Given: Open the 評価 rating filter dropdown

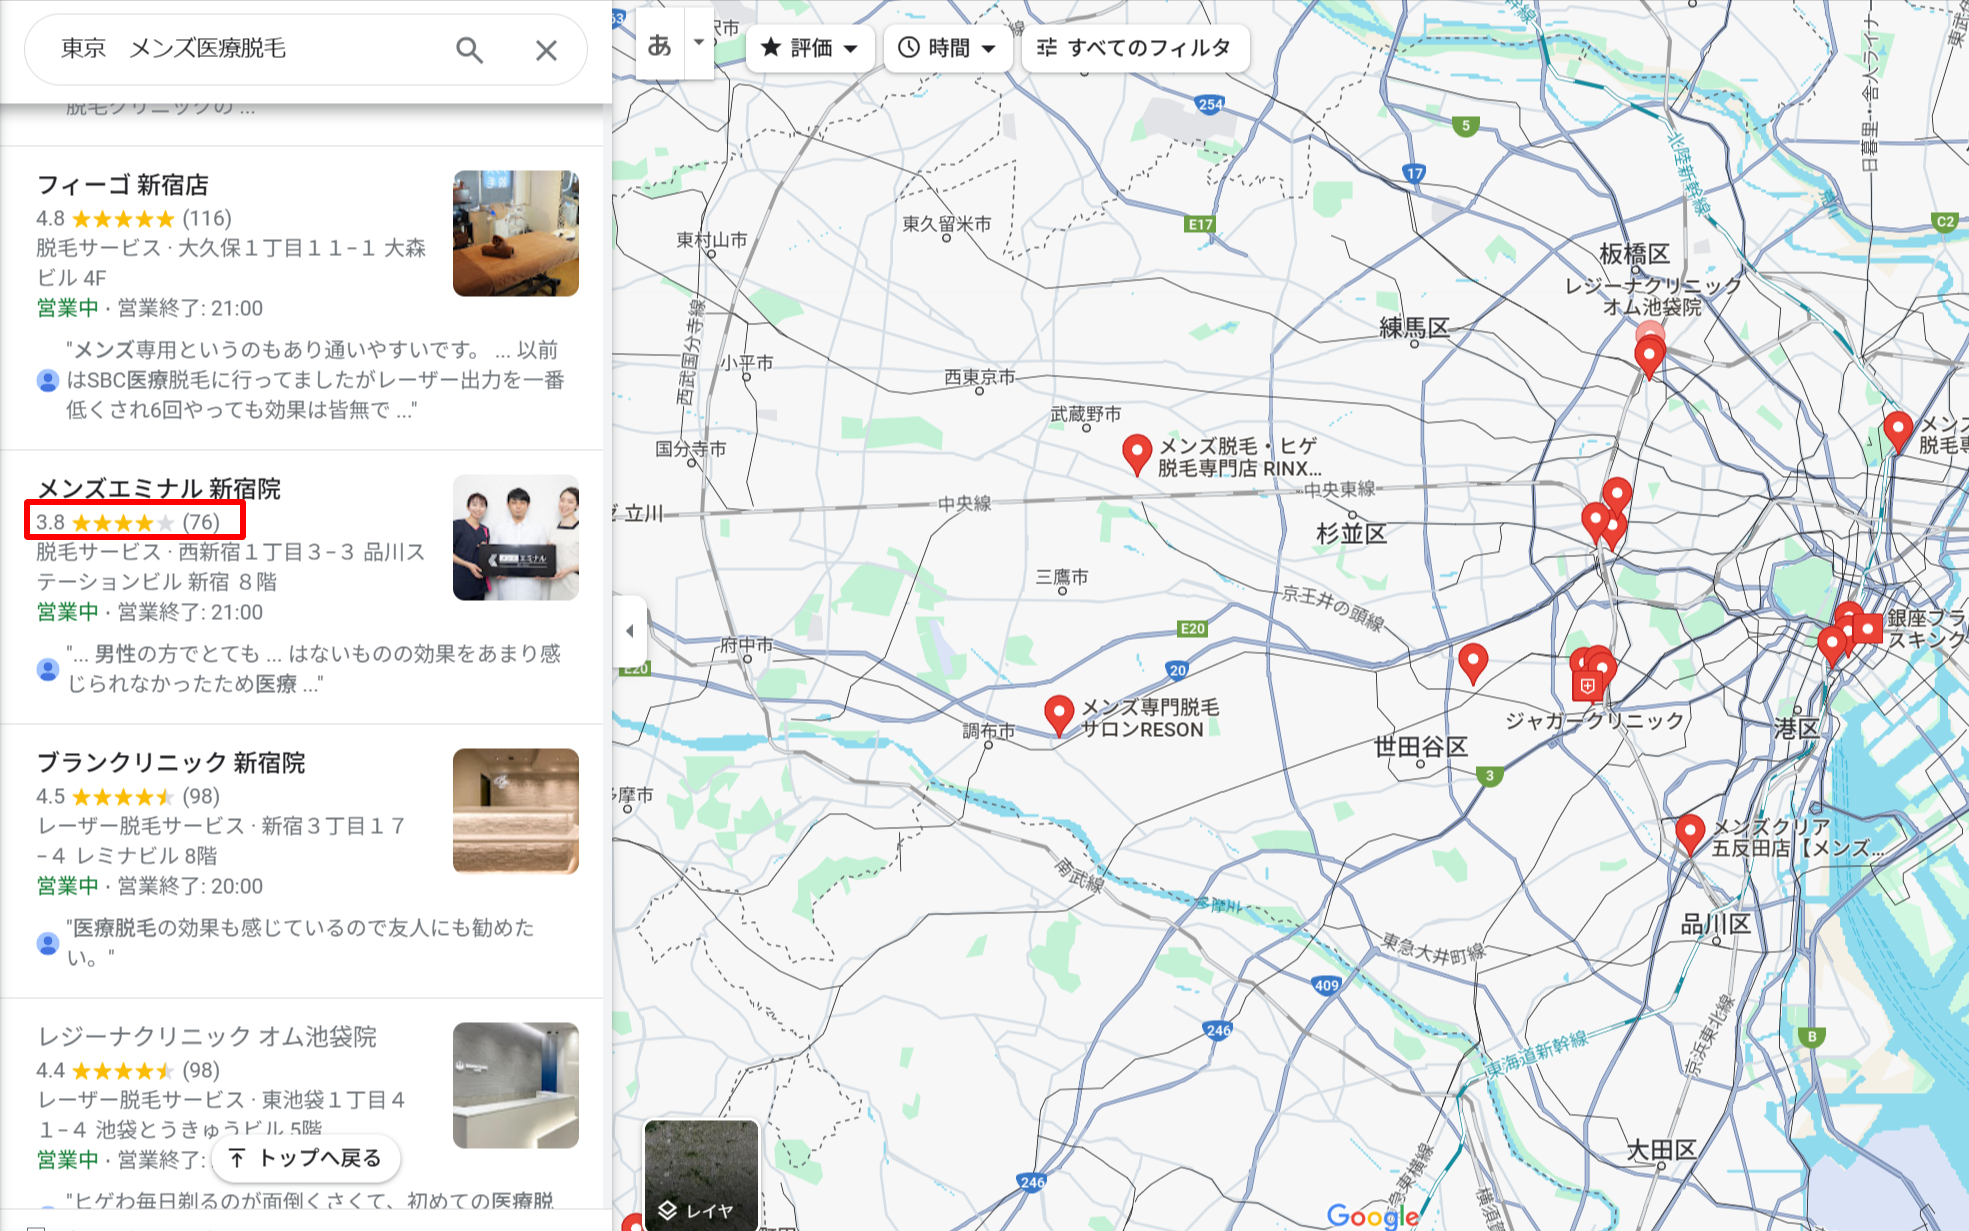Looking at the screenshot, I should 810,48.
